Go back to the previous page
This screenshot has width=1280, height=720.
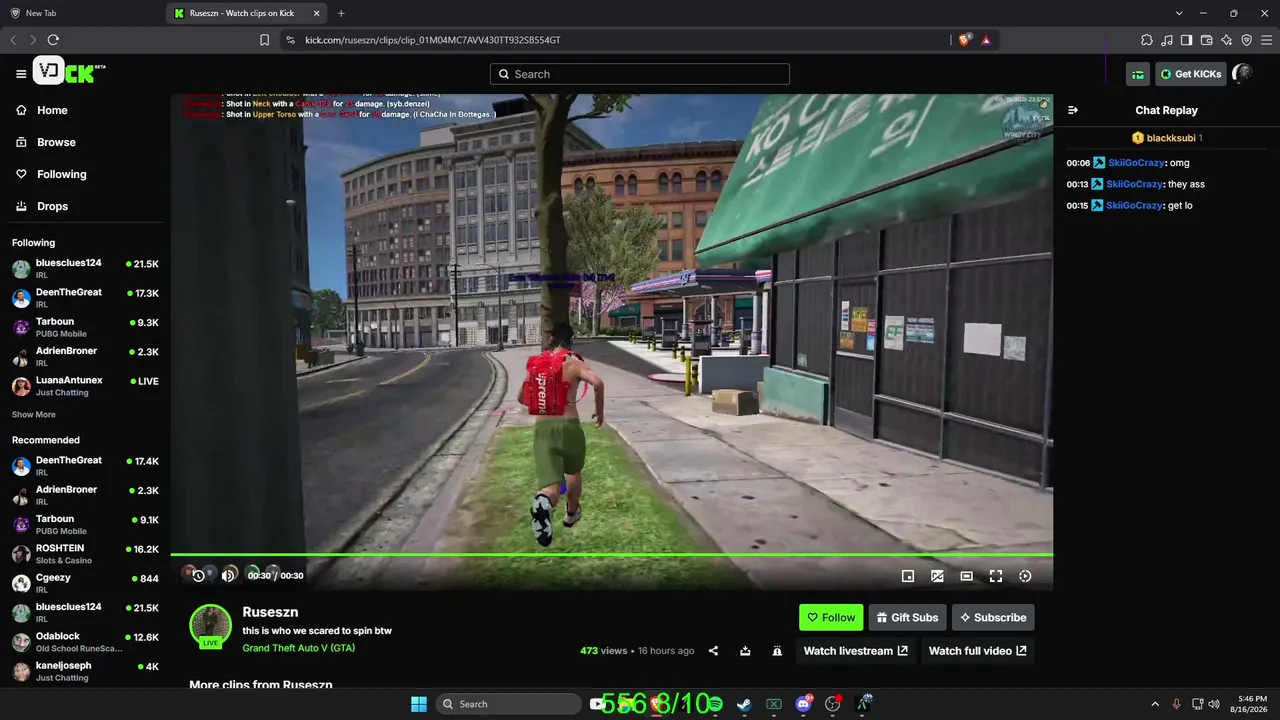[x=13, y=40]
